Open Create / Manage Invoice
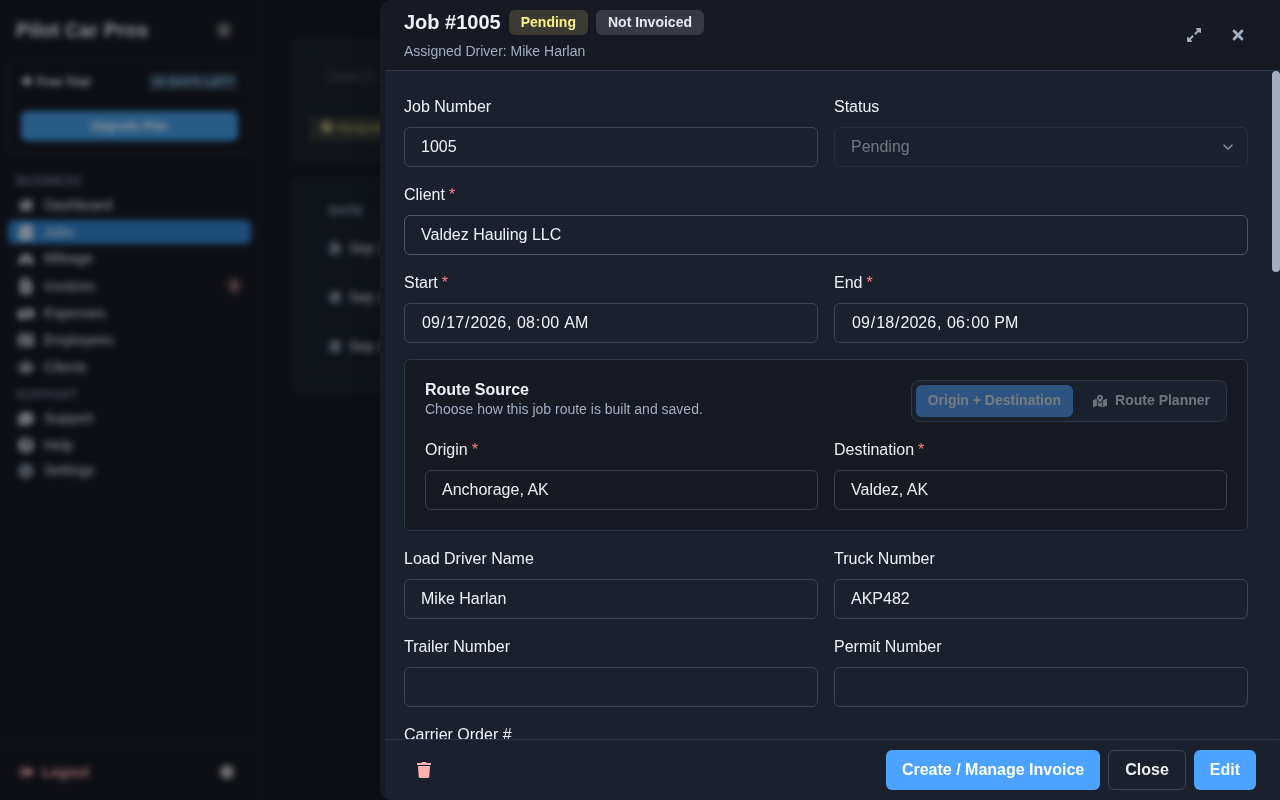The height and width of the screenshot is (800, 1280). pos(993,770)
